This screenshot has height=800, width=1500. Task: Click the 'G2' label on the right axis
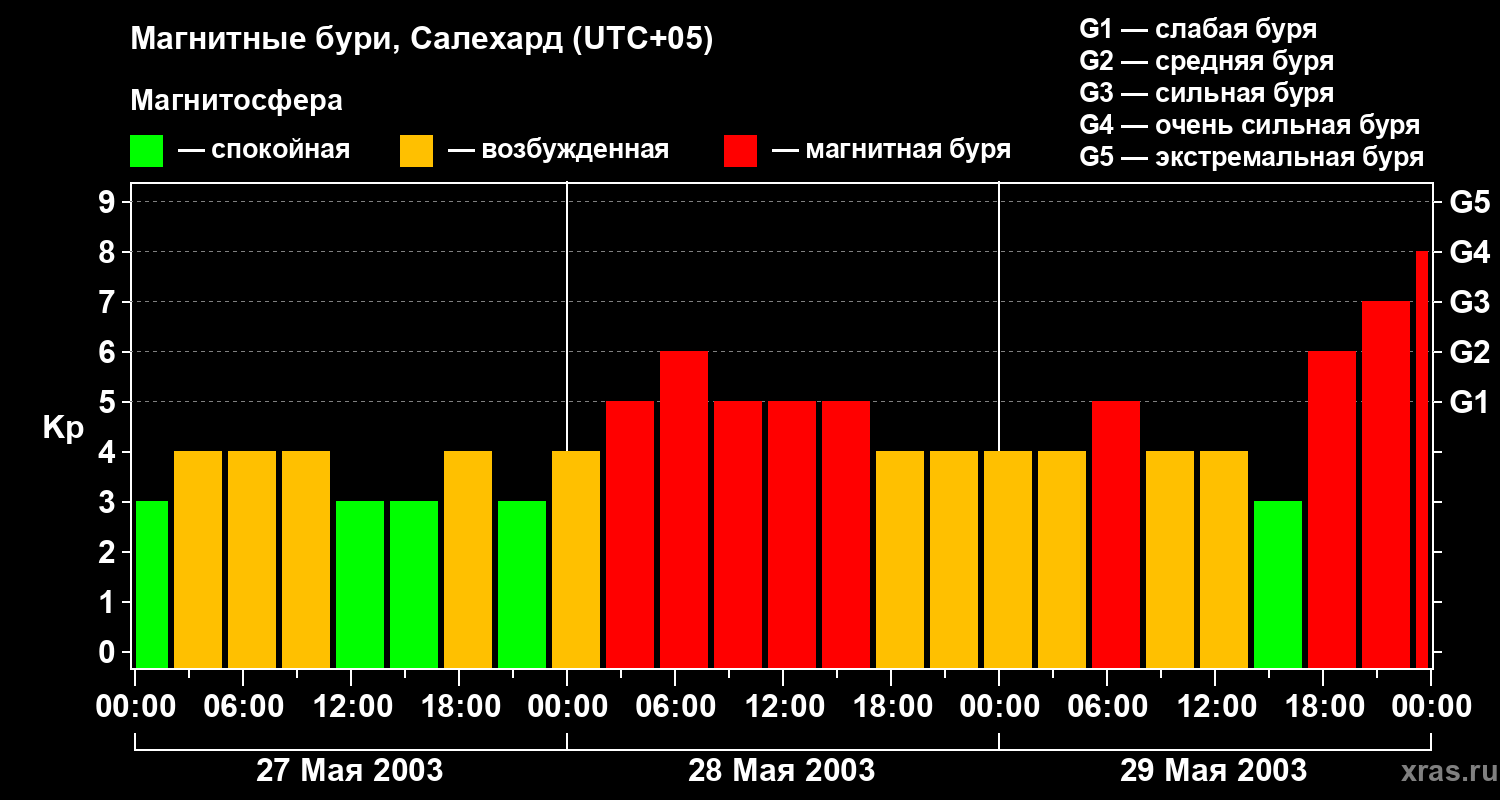coord(1469,352)
